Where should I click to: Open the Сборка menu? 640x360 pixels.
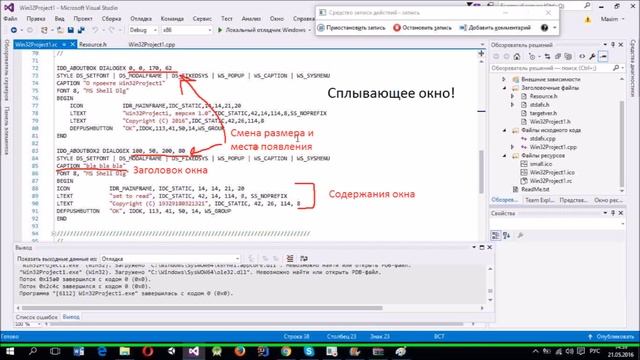tap(111, 19)
